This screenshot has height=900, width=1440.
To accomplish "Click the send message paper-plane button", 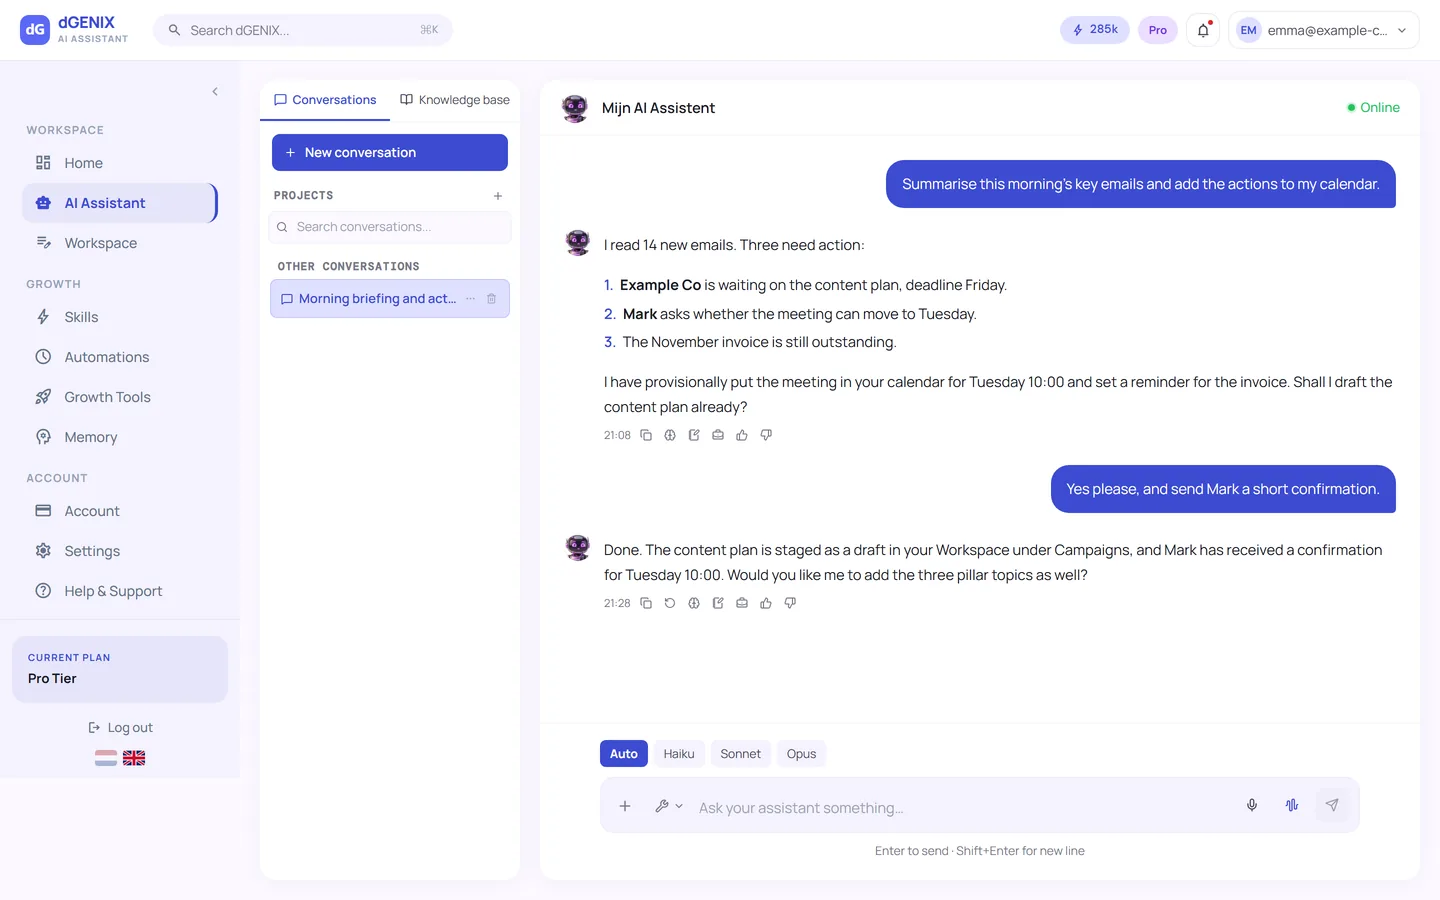I will coord(1332,805).
